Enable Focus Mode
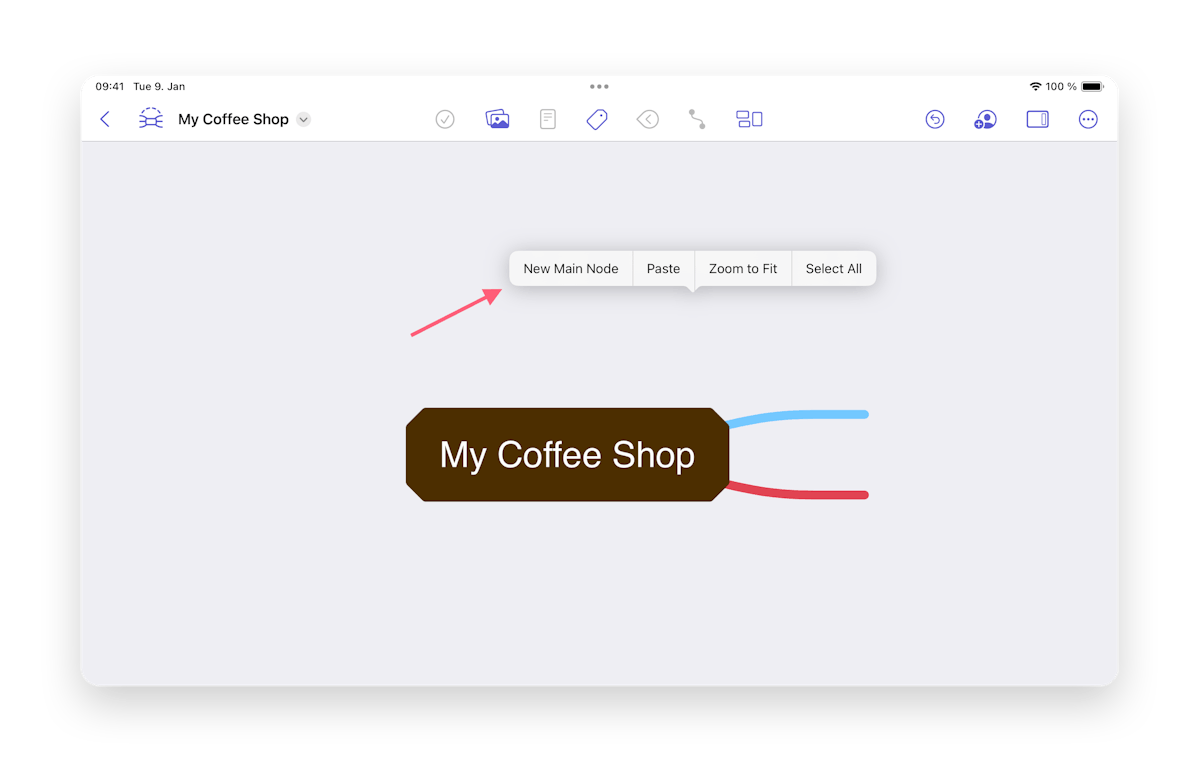This screenshot has height=761, width=1200. (x=647, y=119)
